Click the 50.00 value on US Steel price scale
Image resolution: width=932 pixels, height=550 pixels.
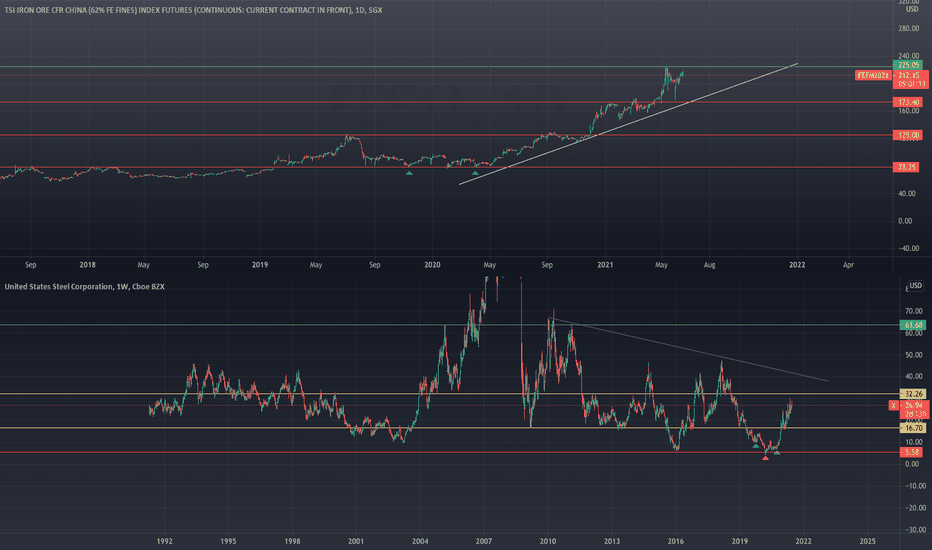(x=914, y=356)
